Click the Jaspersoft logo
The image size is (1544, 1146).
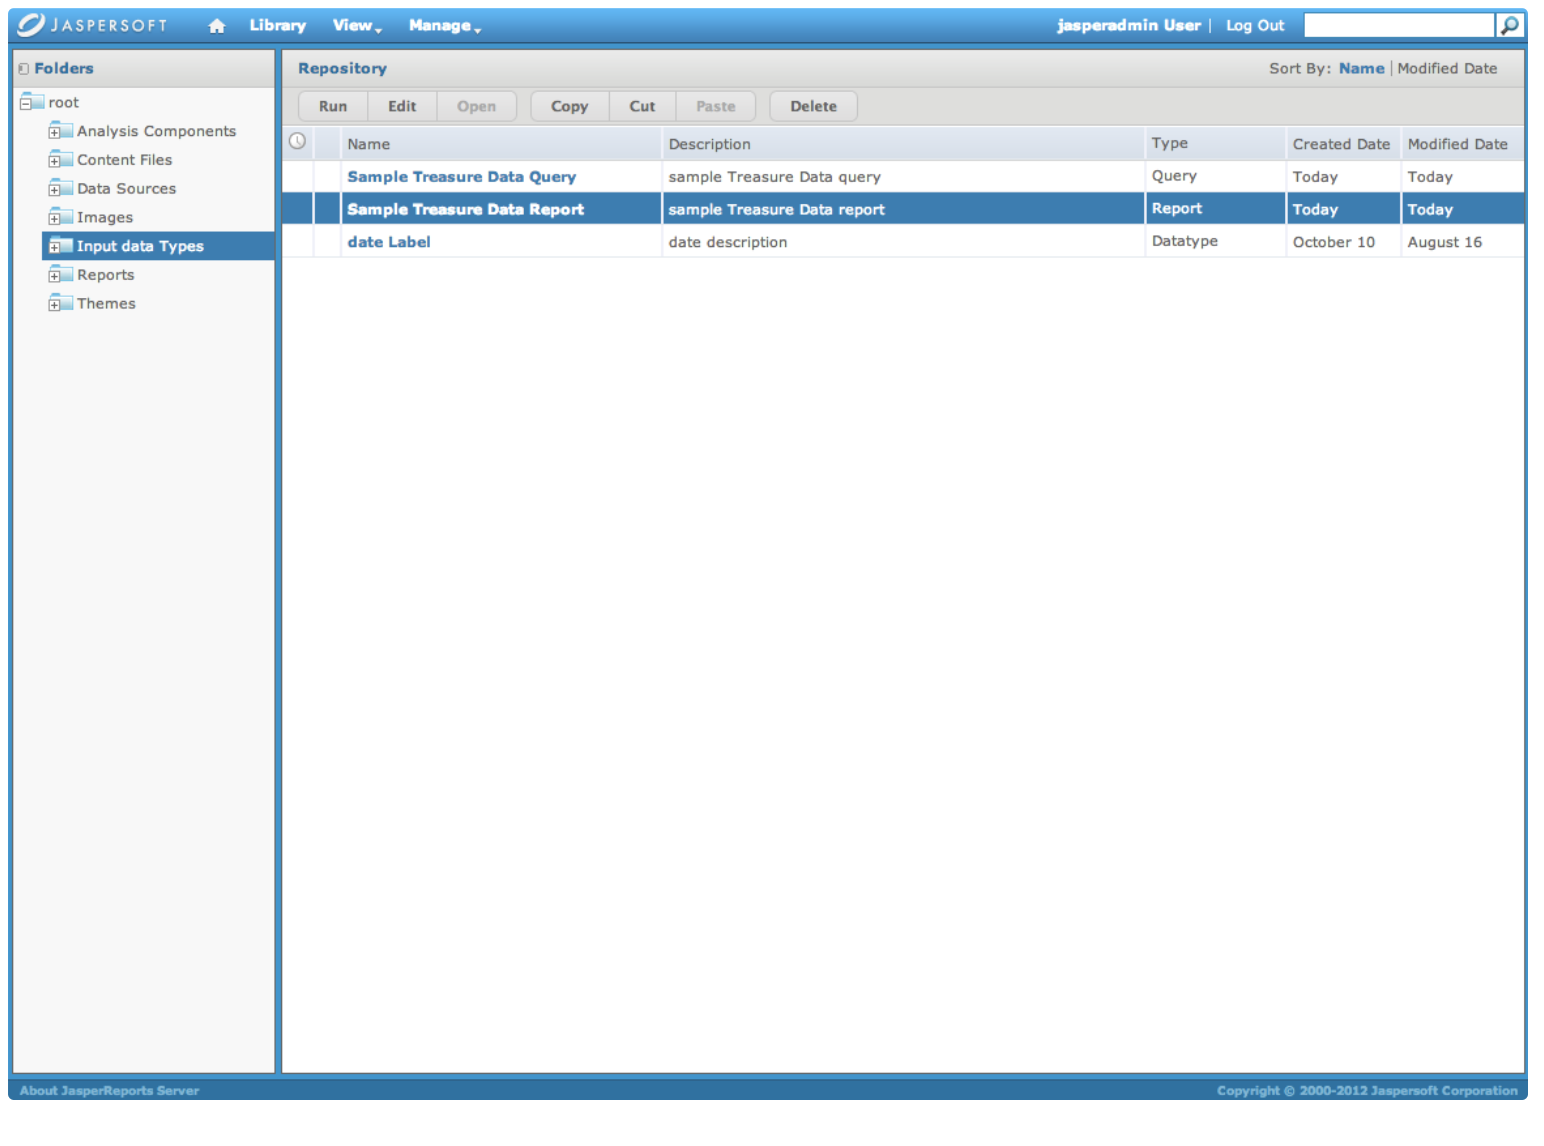(93, 25)
